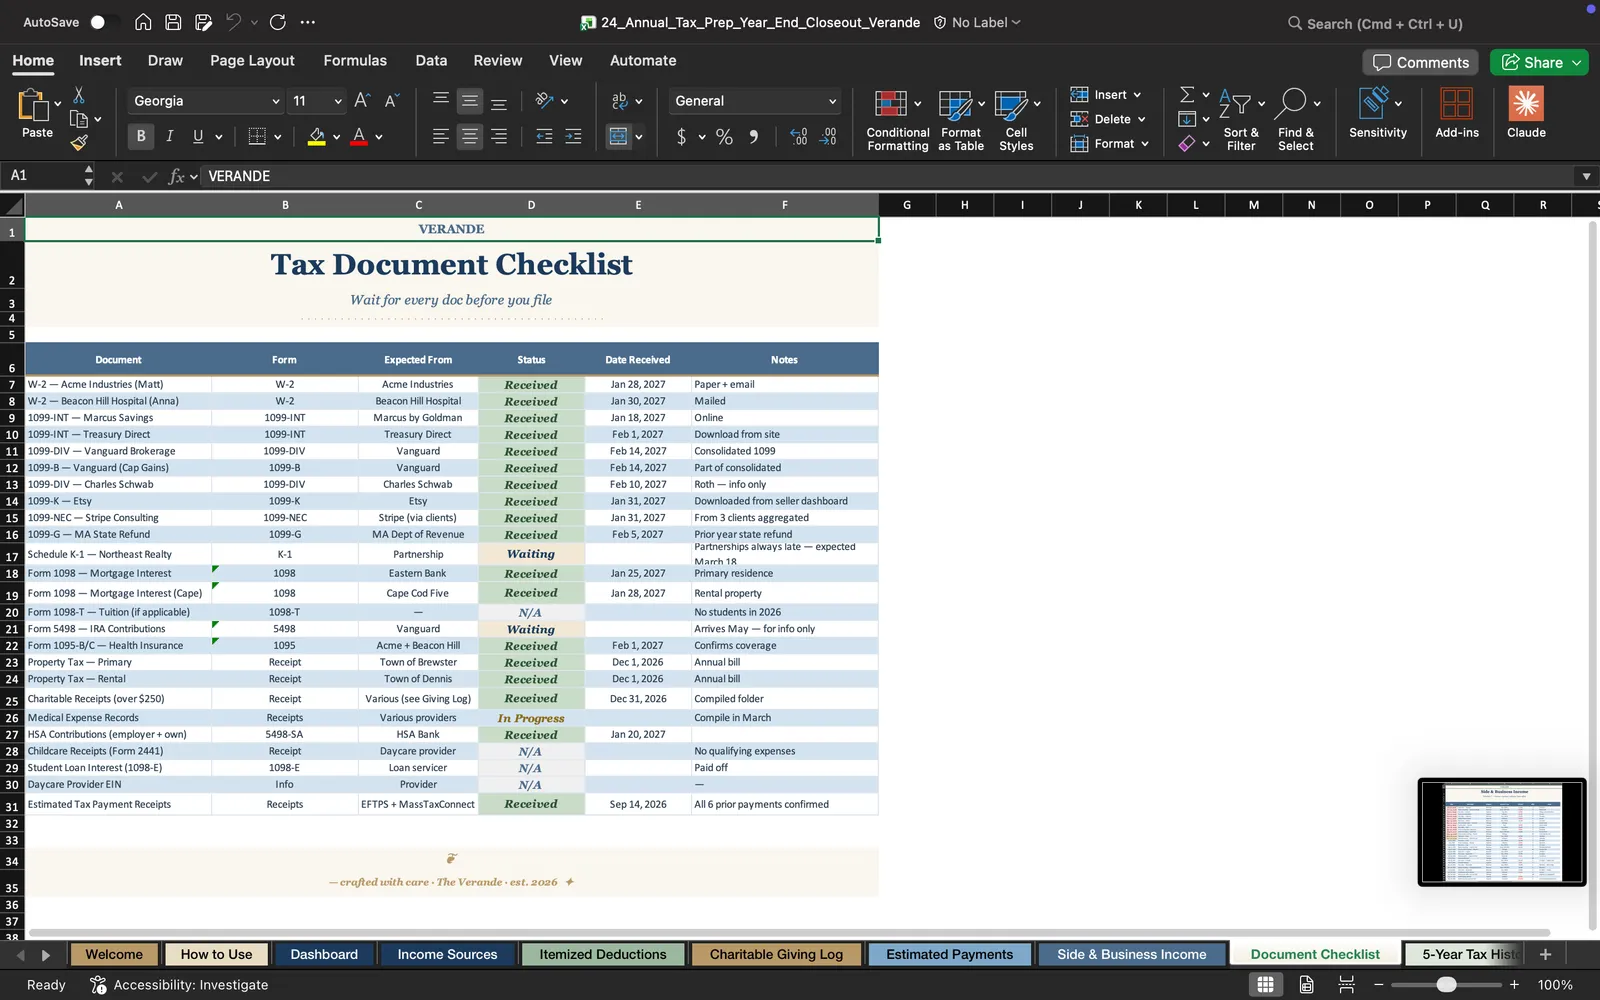Click the Cut scissors icon

coord(79,95)
